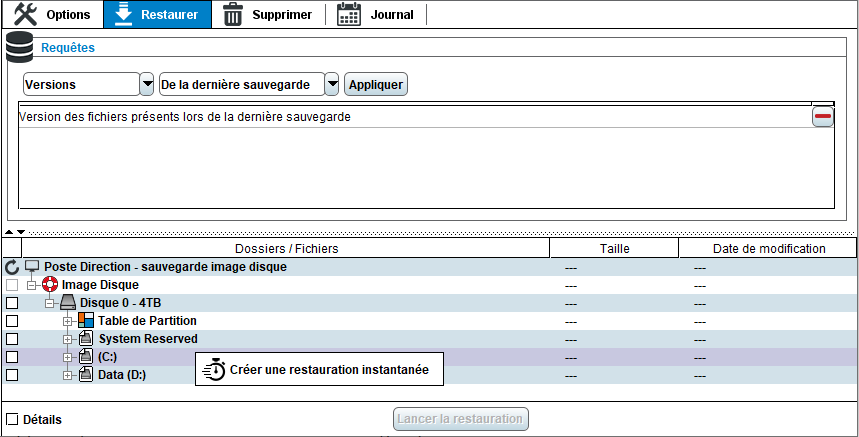Viewport: 859px width, 437px height.
Task: Toggle the Image Disque checkbox
Action: (x=12, y=285)
